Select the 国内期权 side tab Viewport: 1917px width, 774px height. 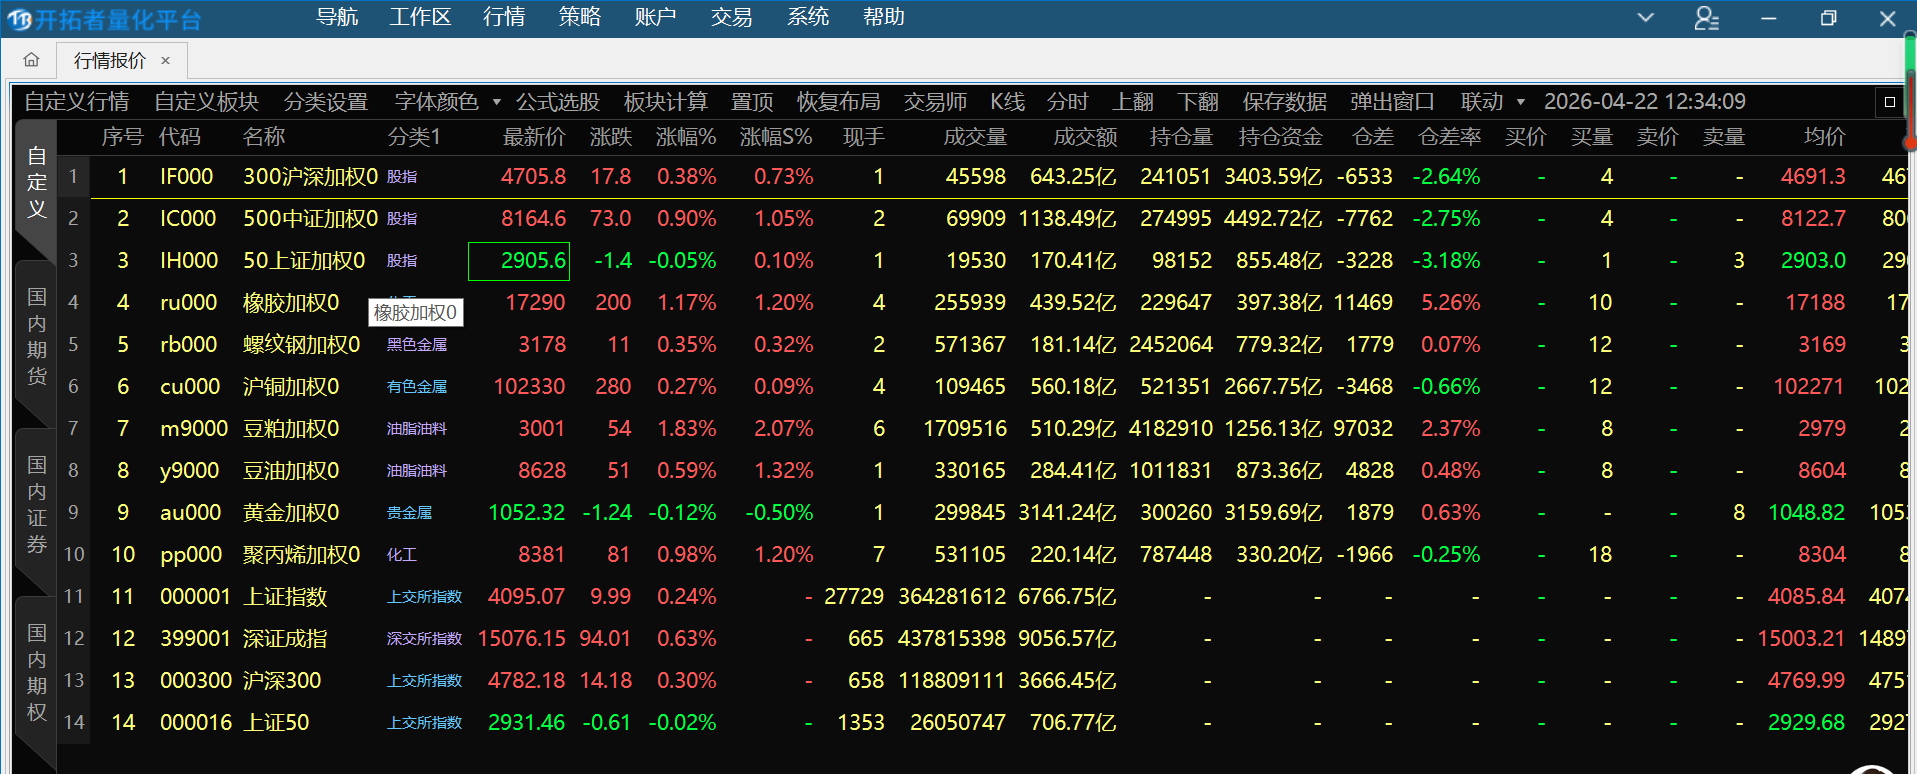click(x=37, y=672)
